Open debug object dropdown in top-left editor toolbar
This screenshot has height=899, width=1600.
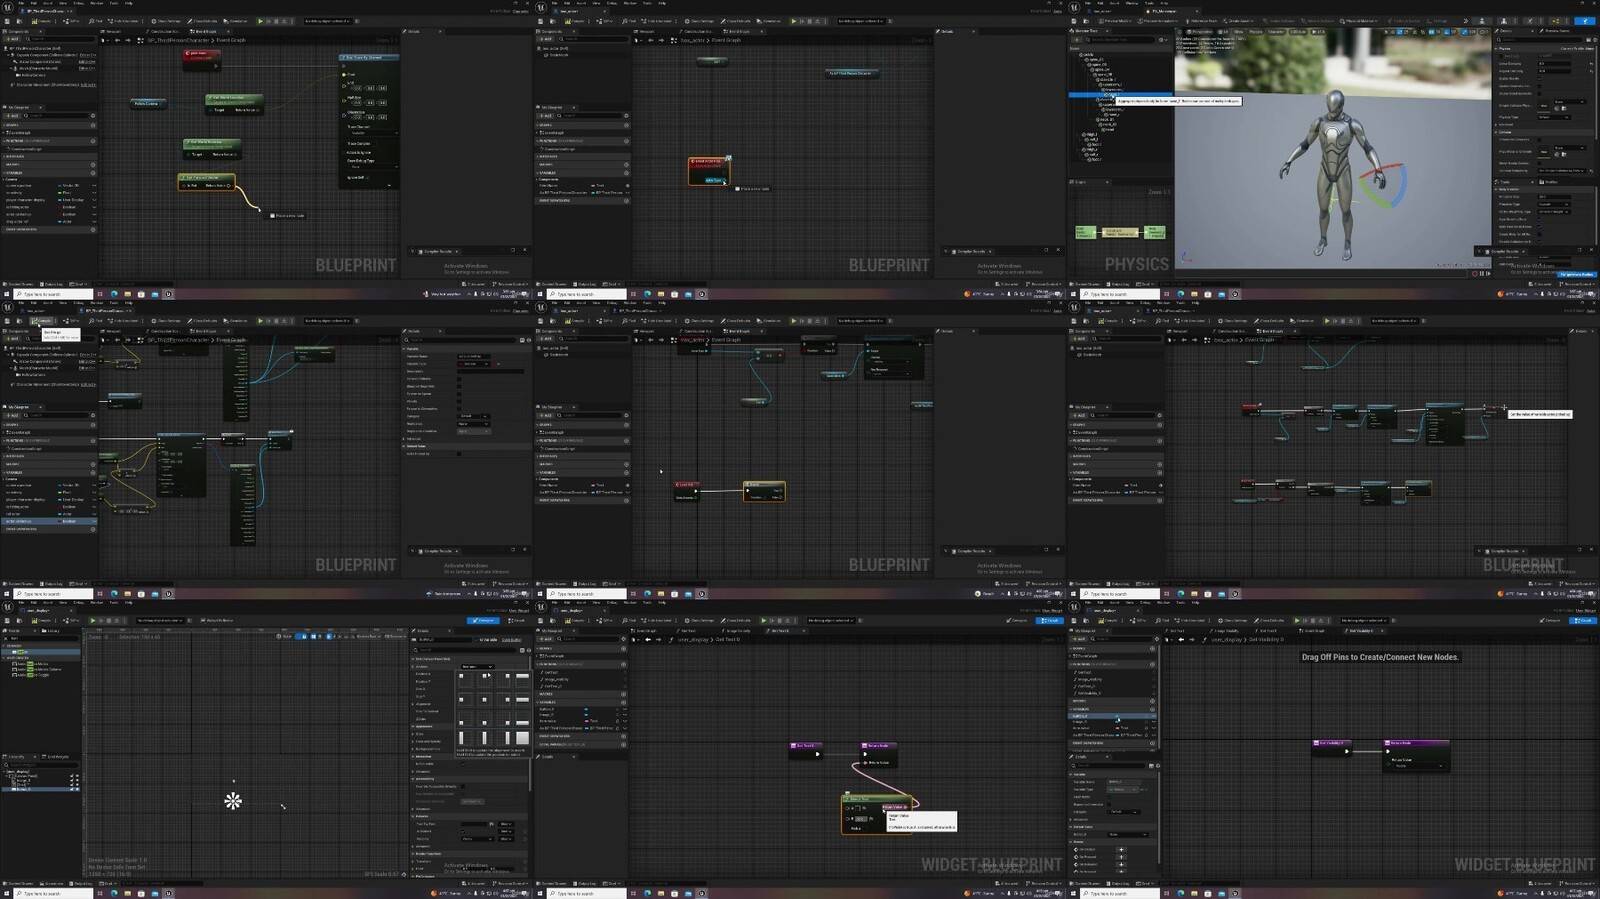click(327, 21)
